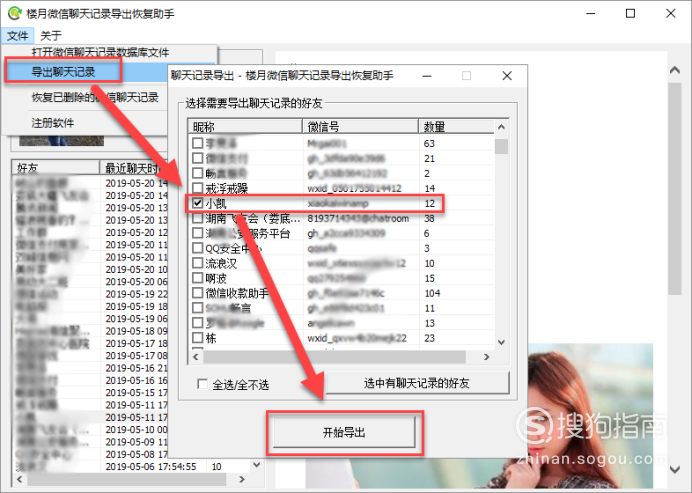Minimize the 聊天记录导出 dialog
The height and width of the screenshot is (493, 692).
(427, 76)
